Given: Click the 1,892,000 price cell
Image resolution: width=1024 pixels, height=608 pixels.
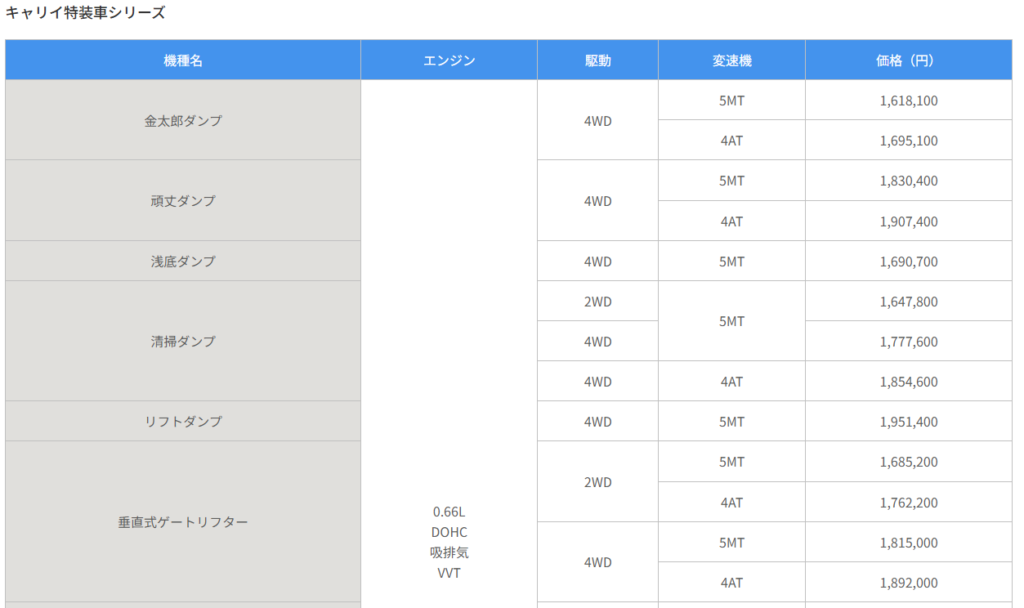Looking at the screenshot, I should (x=908, y=583).
